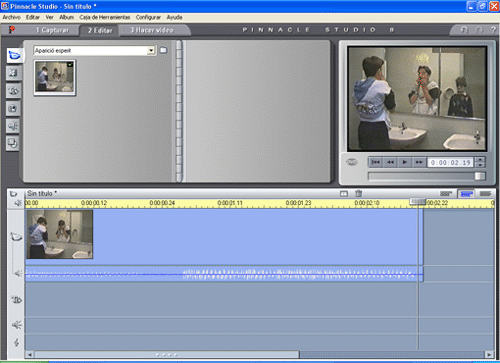The image size is (500, 363).
Task: Open the transitions album tab
Action: 13,73
